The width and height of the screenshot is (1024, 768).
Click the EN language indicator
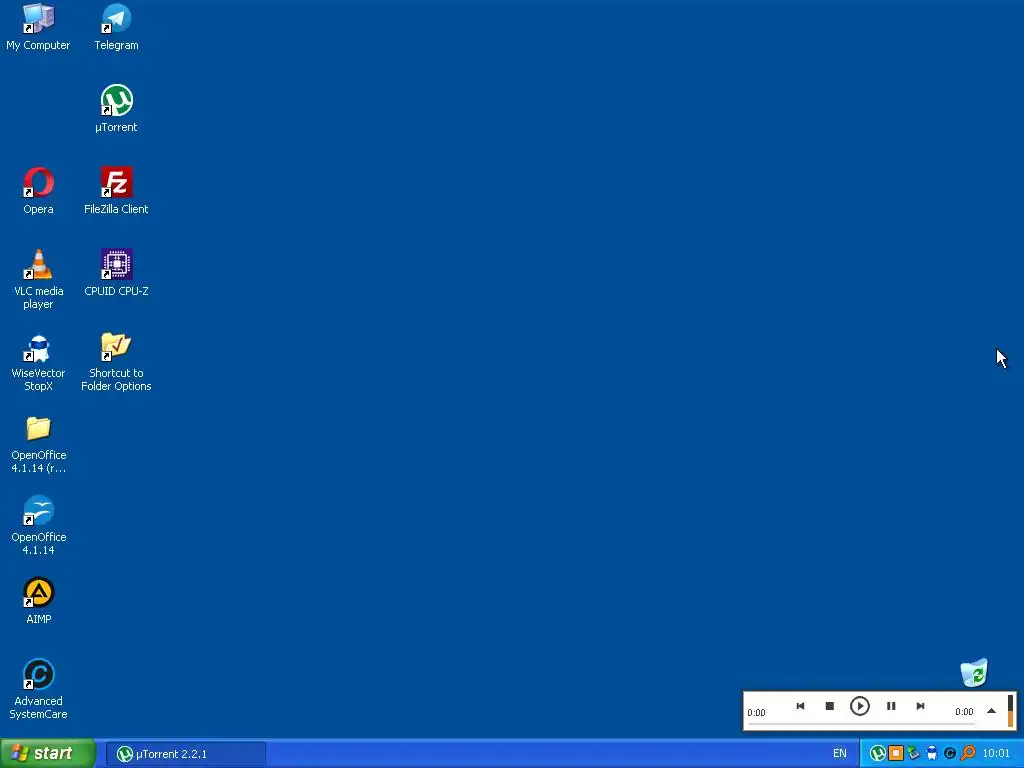point(840,754)
